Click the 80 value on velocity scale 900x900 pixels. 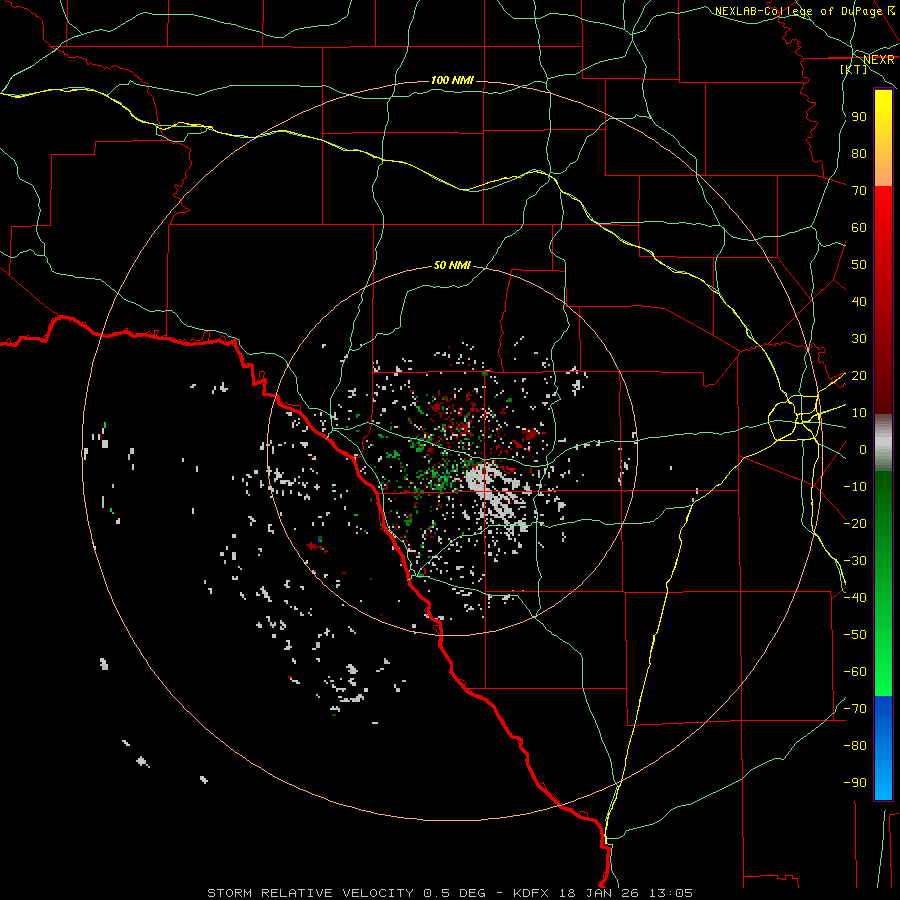click(x=859, y=154)
